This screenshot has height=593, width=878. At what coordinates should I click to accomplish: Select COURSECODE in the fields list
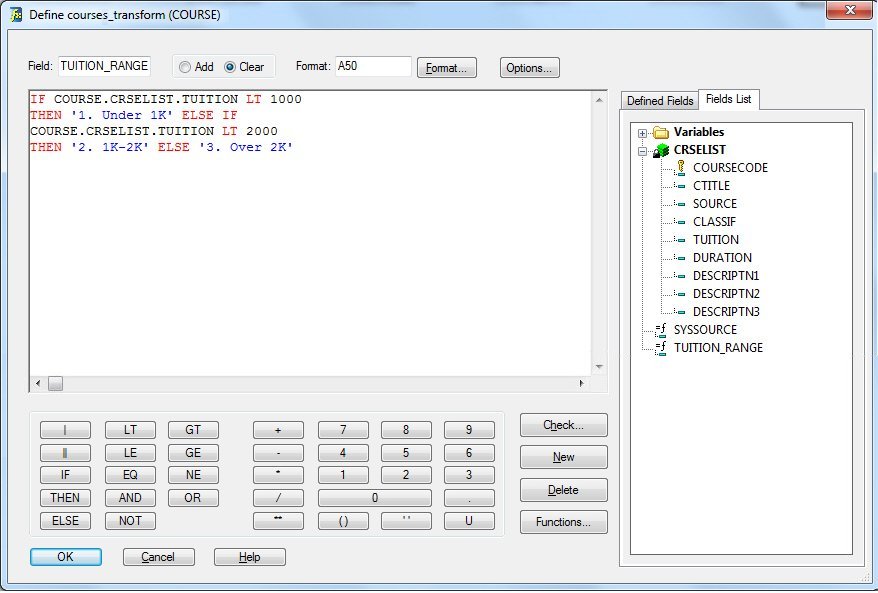point(730,168)
